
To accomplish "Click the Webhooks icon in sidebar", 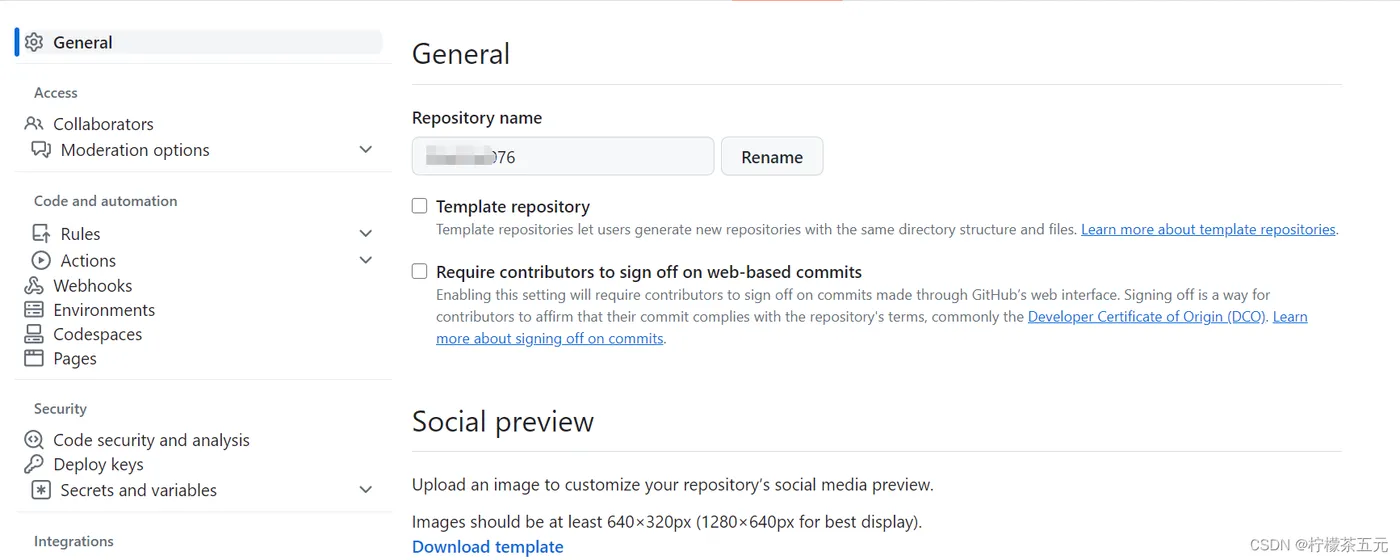I will (34, 286).
